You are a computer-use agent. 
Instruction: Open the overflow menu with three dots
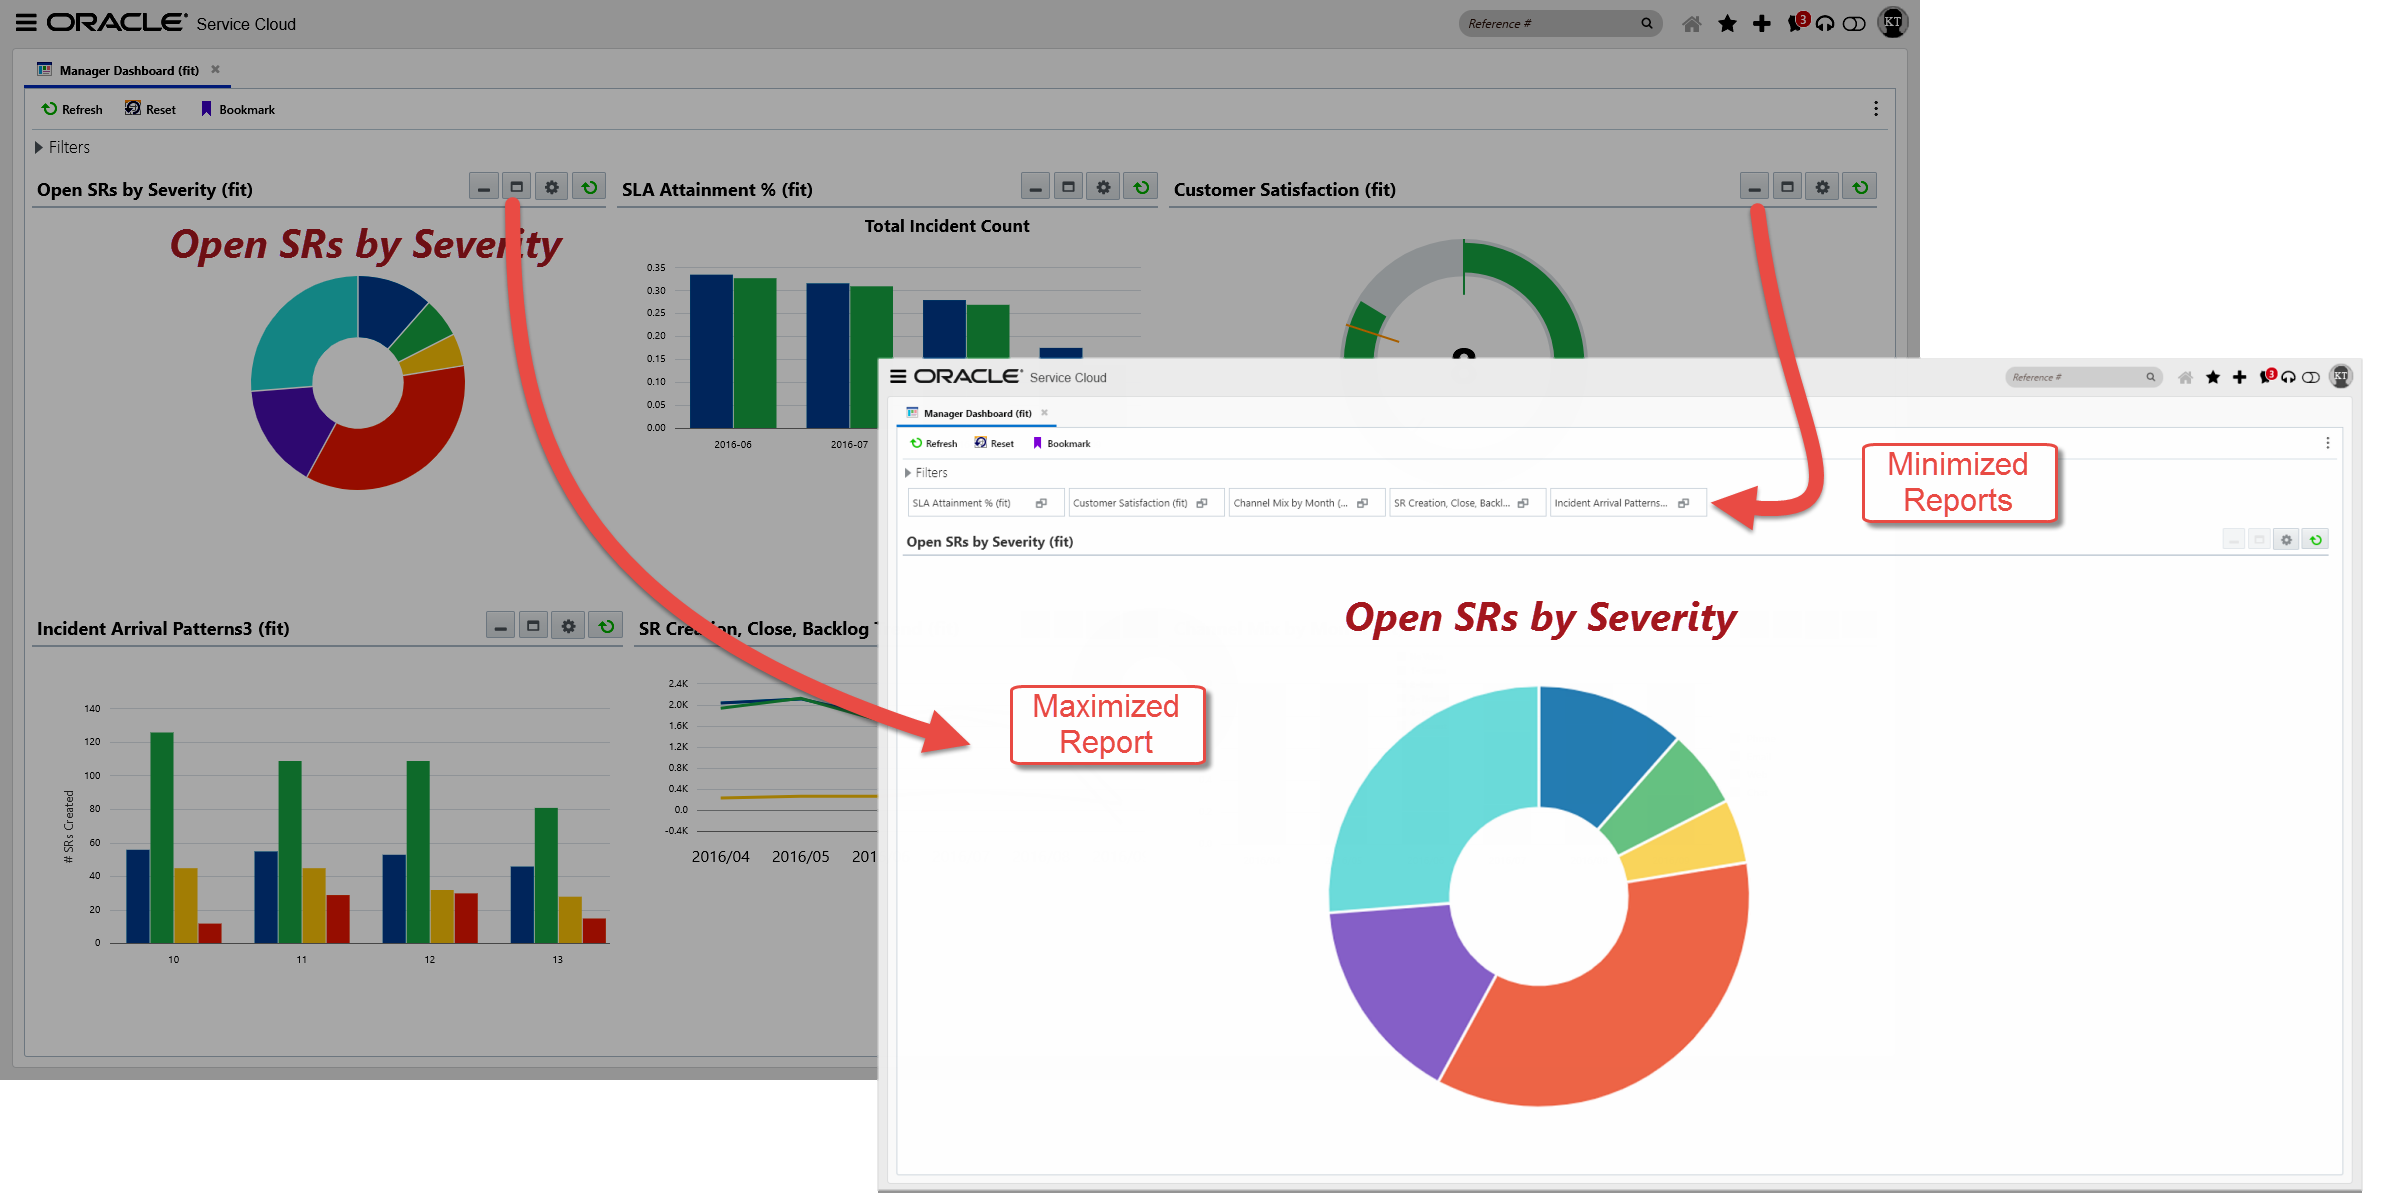[x=1875, y=108]
